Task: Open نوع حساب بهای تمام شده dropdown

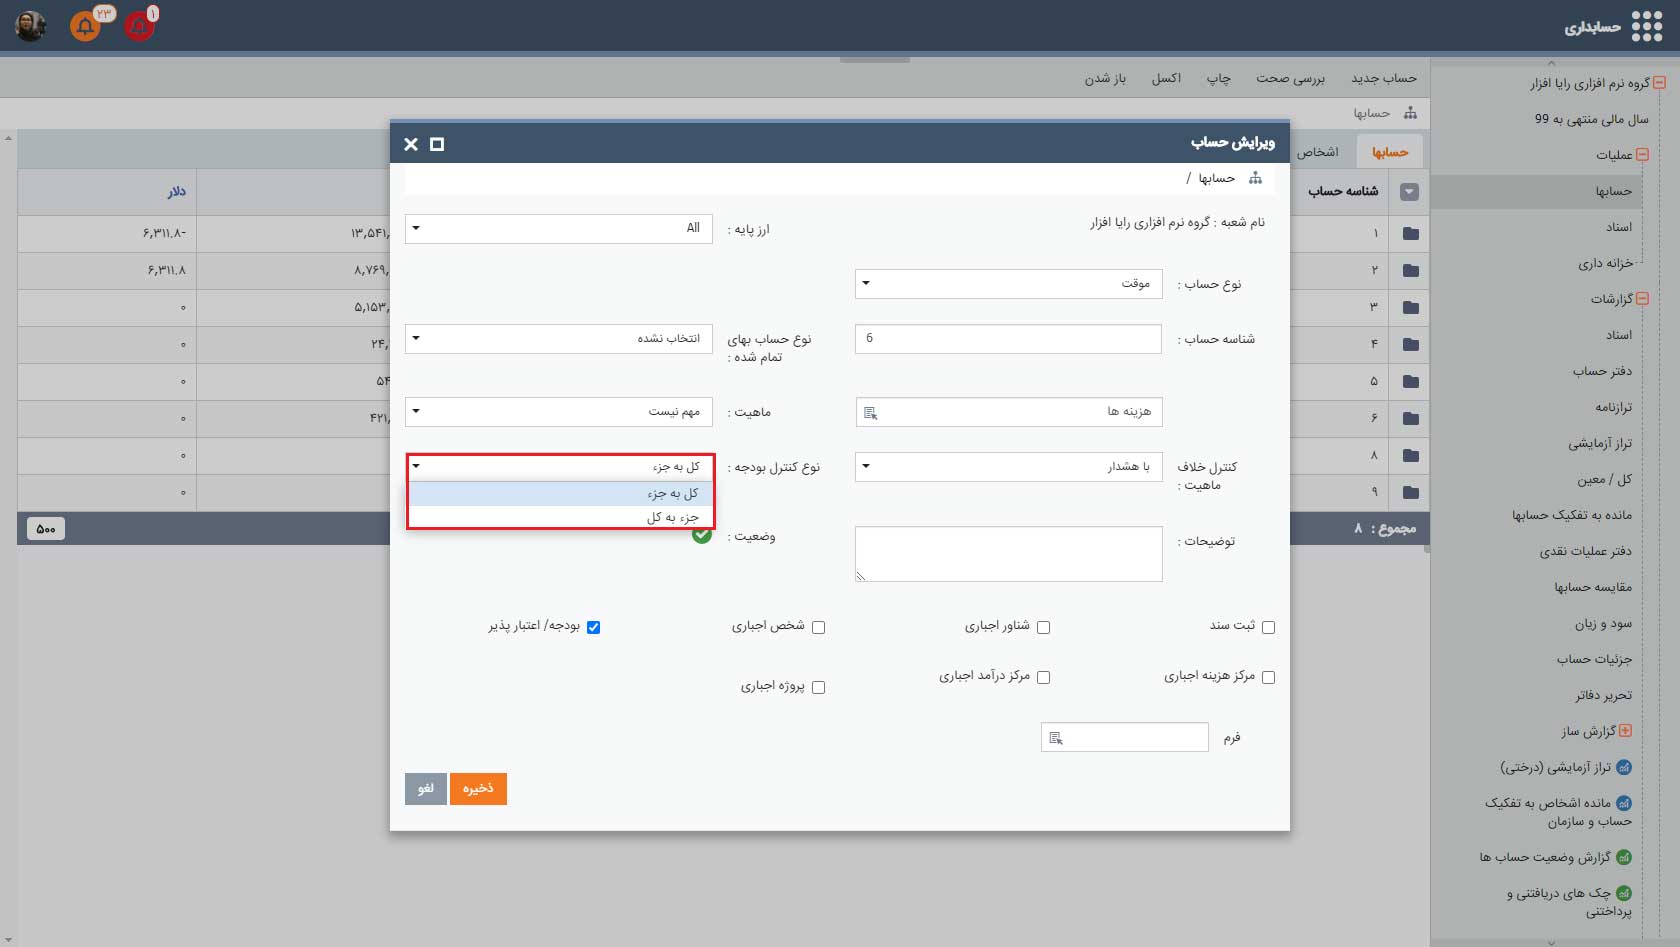Action: pyautogui.click(x=559, y=339)
